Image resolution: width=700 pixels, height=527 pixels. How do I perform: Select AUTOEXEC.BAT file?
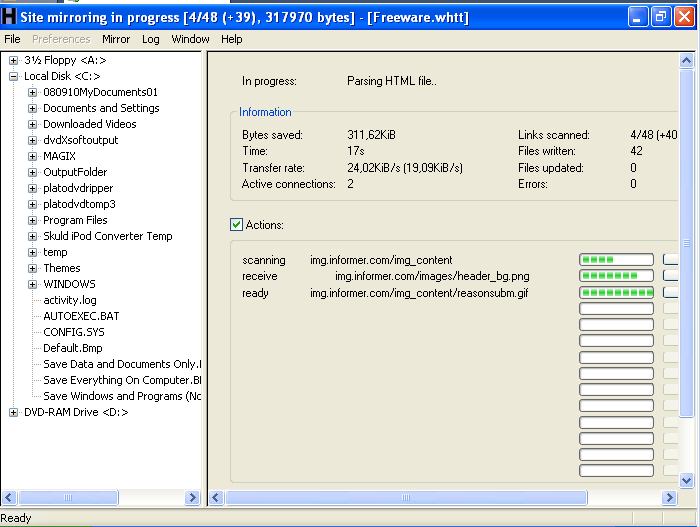click(81, 316)
